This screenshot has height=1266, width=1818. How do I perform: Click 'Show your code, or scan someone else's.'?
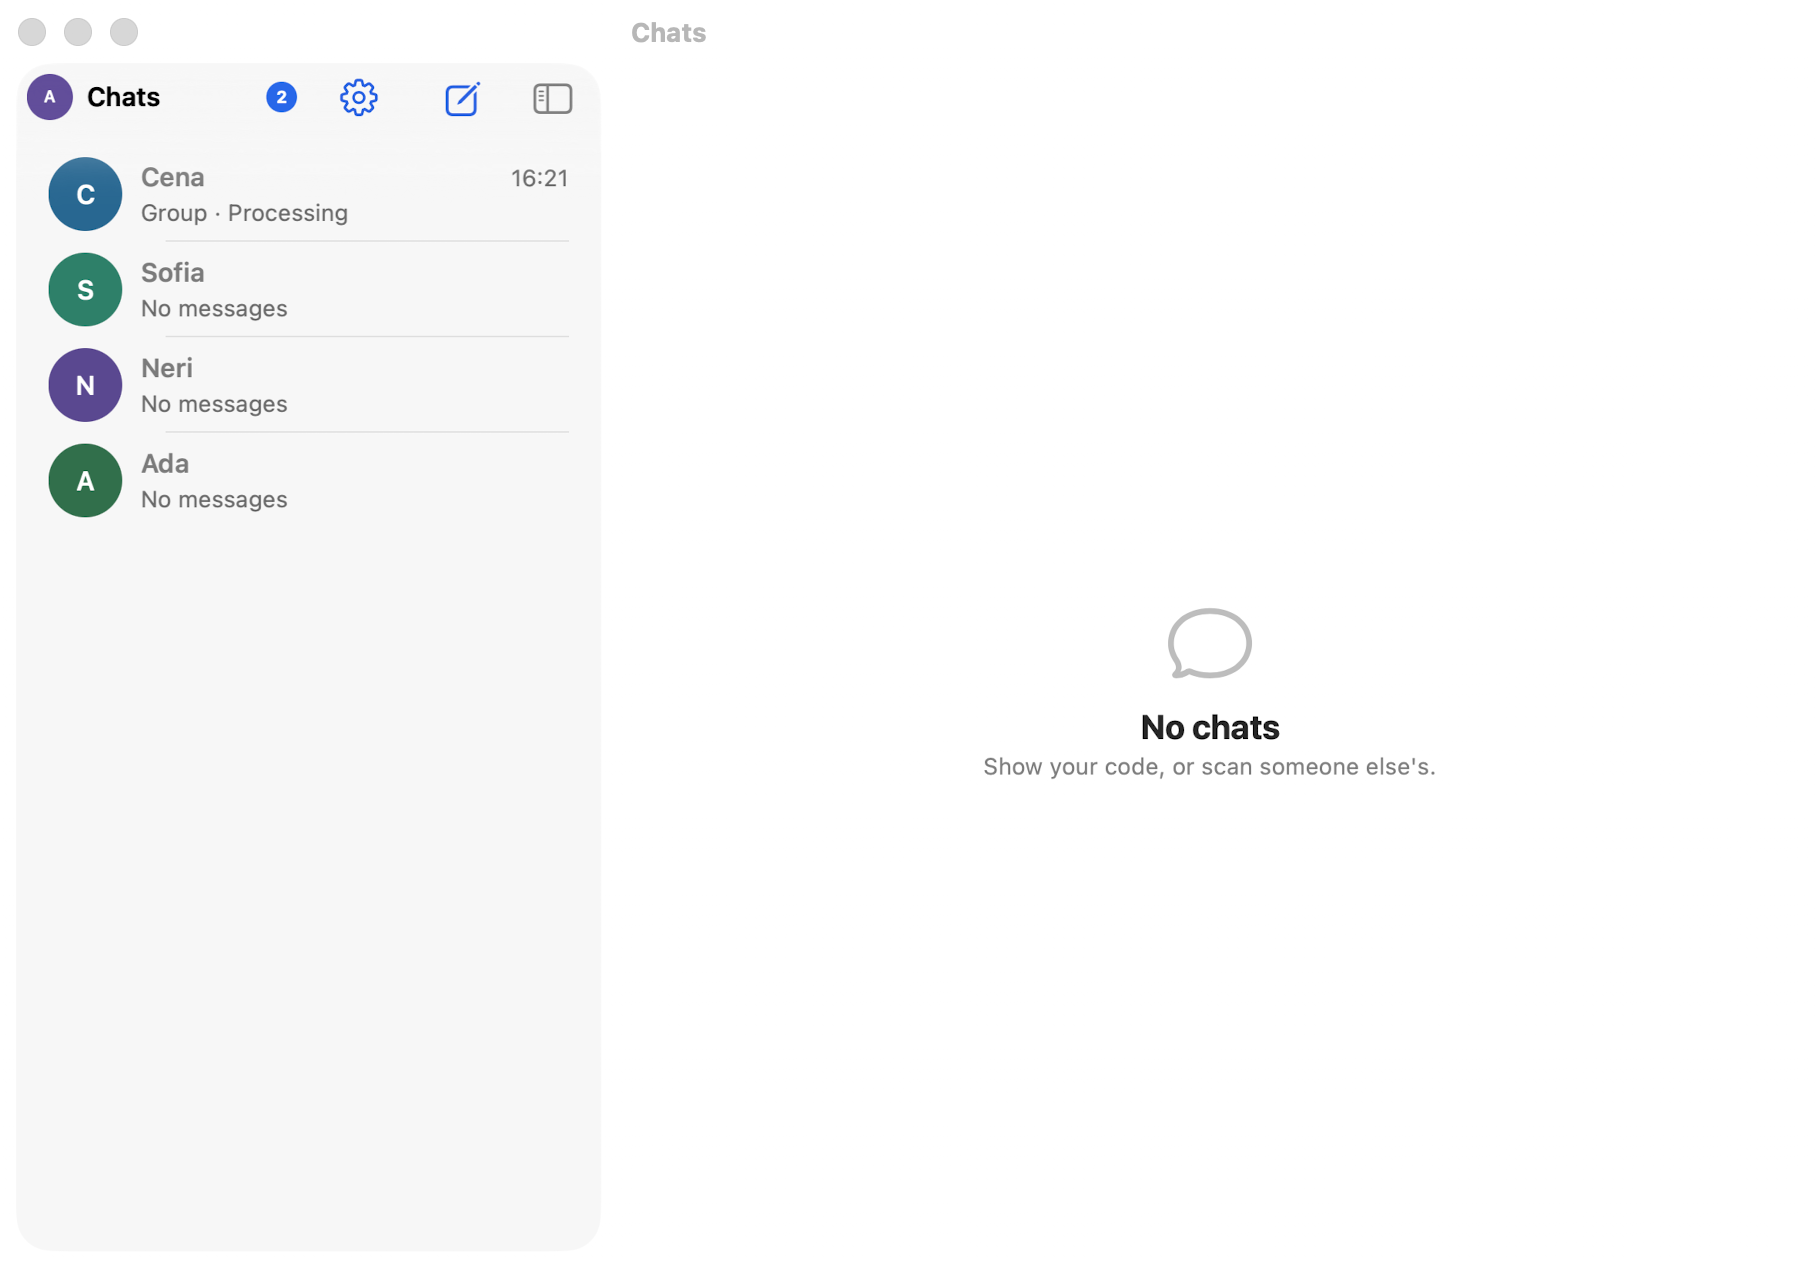pyautogui.click(x=1209, y=766)
